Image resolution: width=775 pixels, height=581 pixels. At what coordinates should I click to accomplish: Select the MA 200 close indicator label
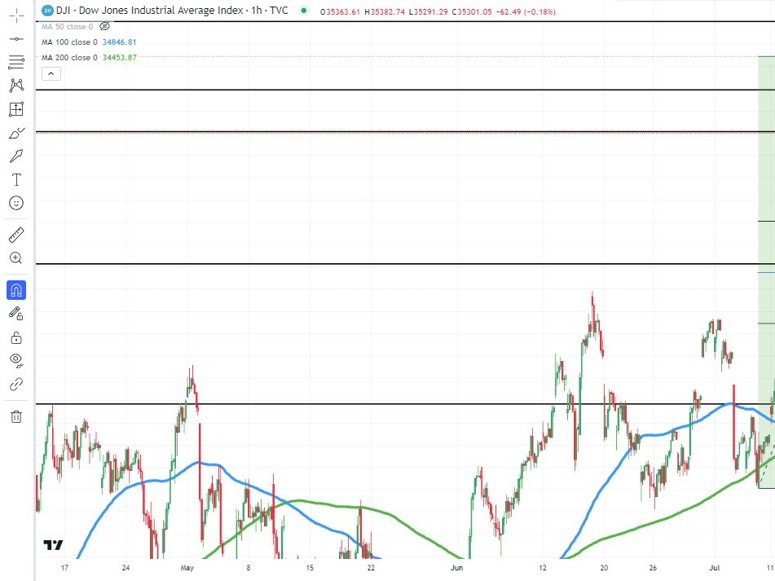click(70, 58)
